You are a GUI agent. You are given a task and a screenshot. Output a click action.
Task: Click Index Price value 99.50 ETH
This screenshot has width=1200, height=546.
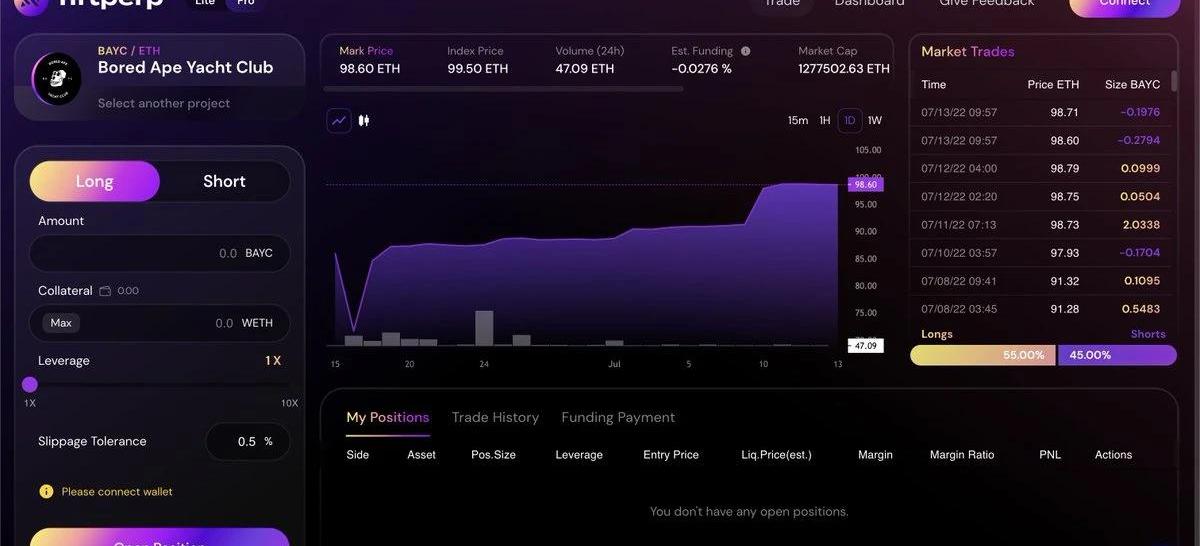pos(478,69)
